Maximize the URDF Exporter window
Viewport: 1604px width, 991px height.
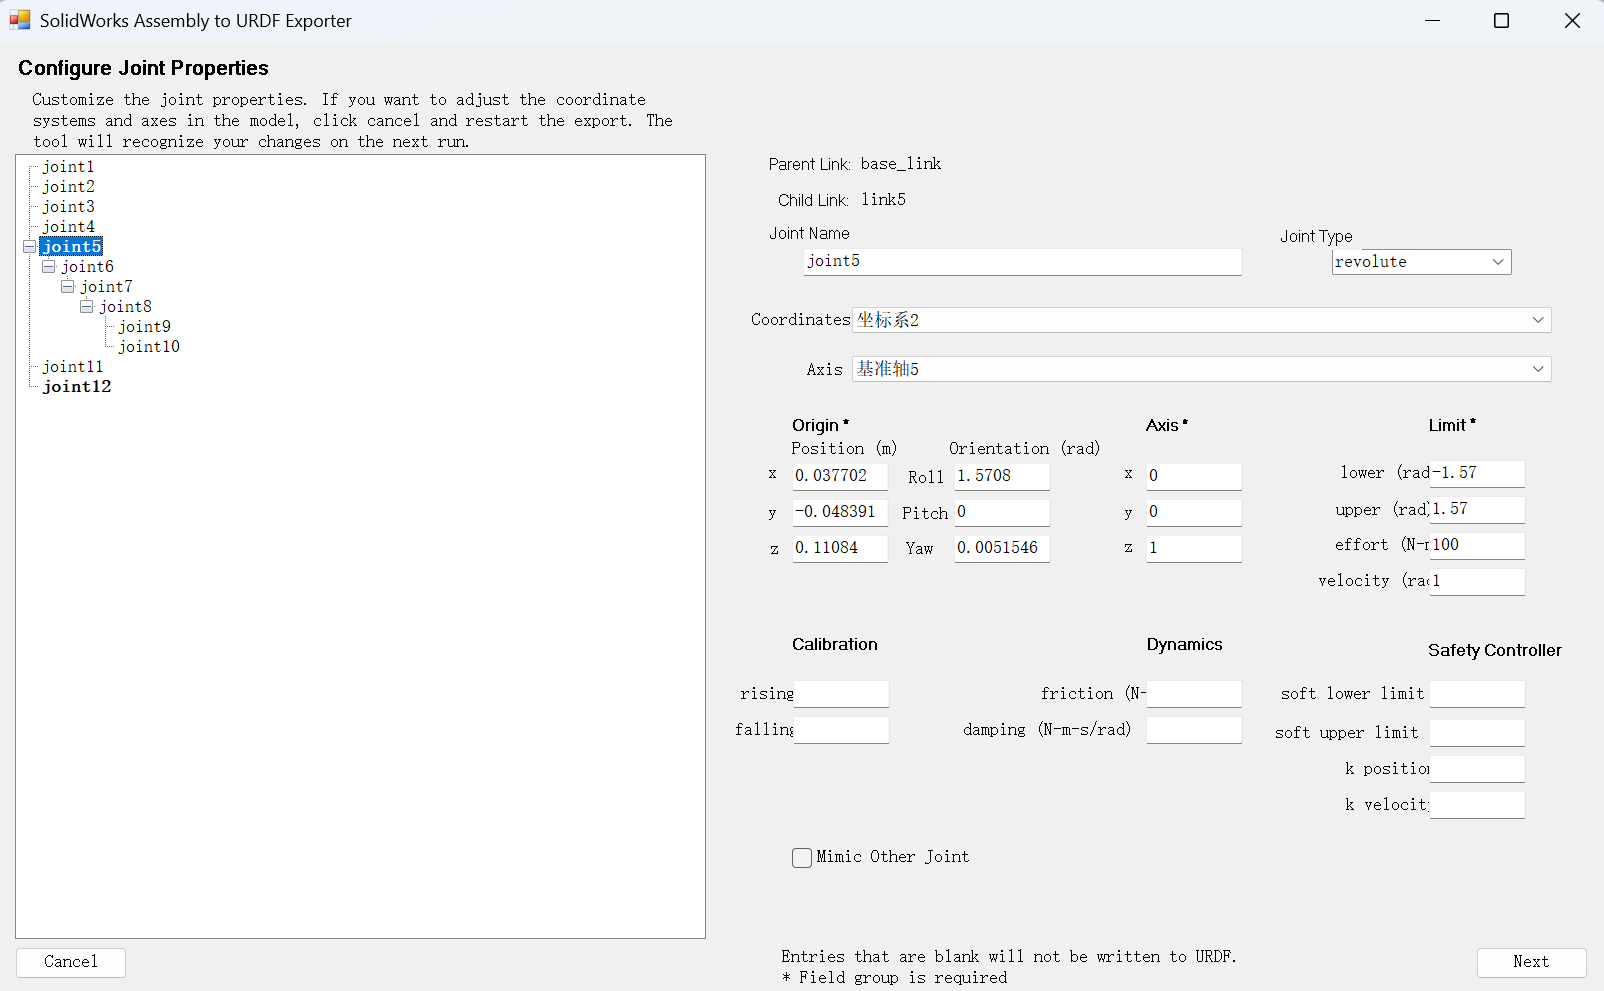pyautogui.click(x=1501, y=21)
